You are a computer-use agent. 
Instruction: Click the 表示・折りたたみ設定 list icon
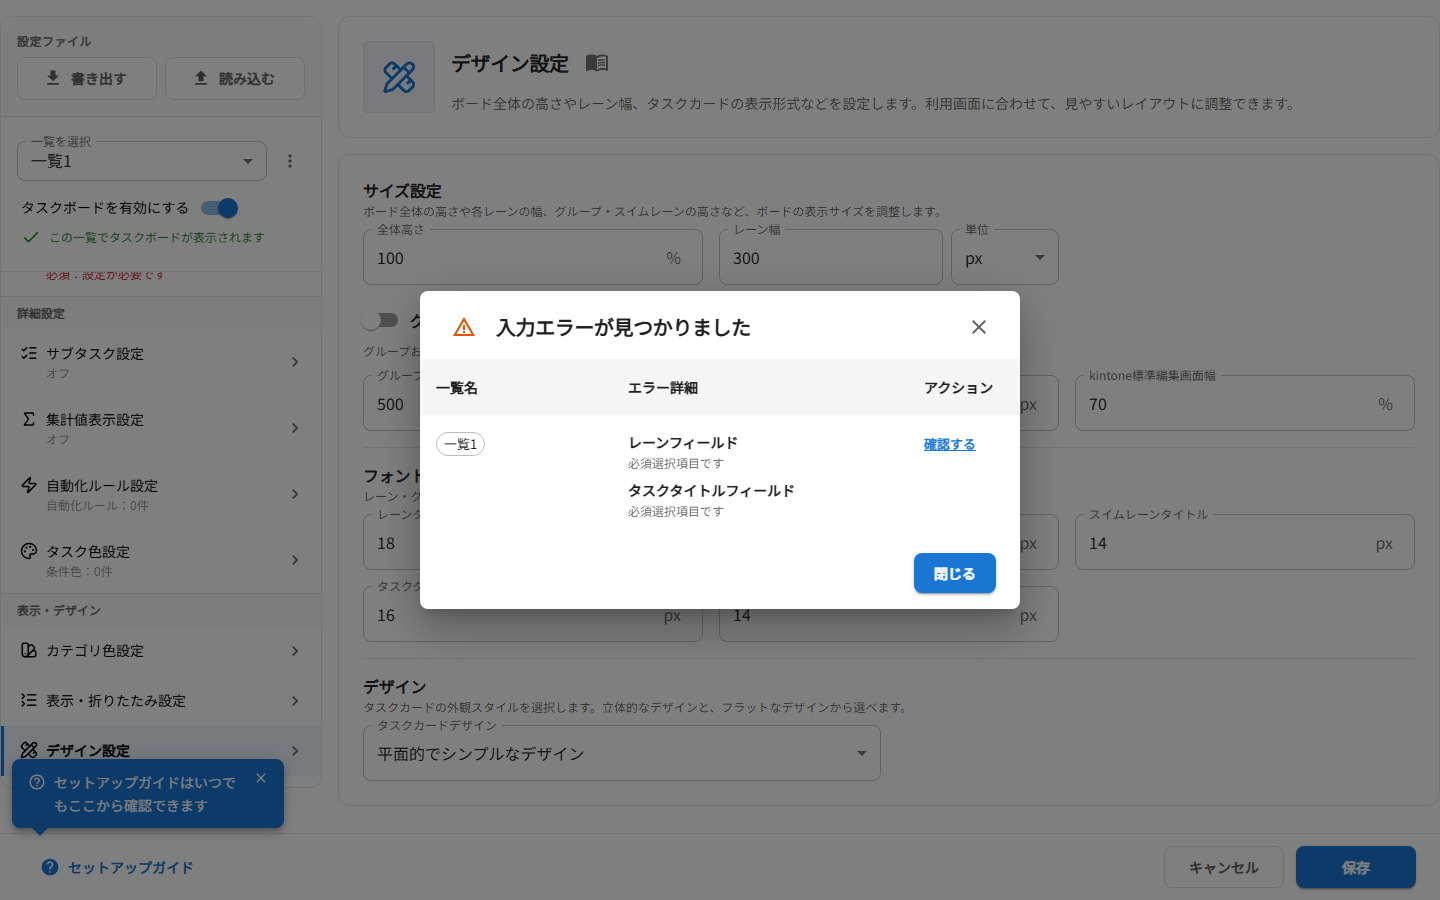[29, 700]
